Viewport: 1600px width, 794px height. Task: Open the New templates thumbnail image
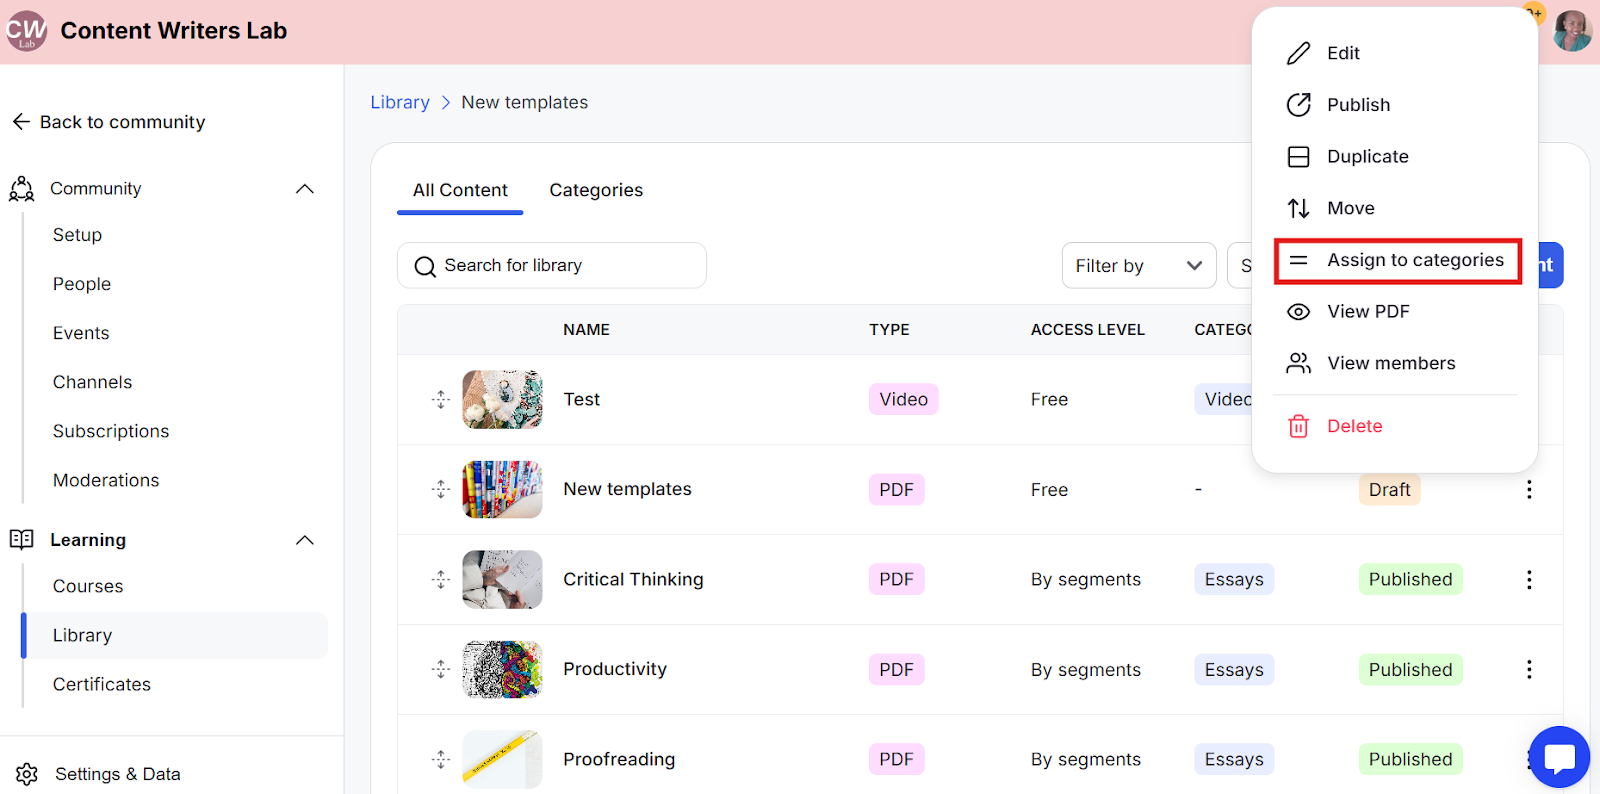[502, 490]
